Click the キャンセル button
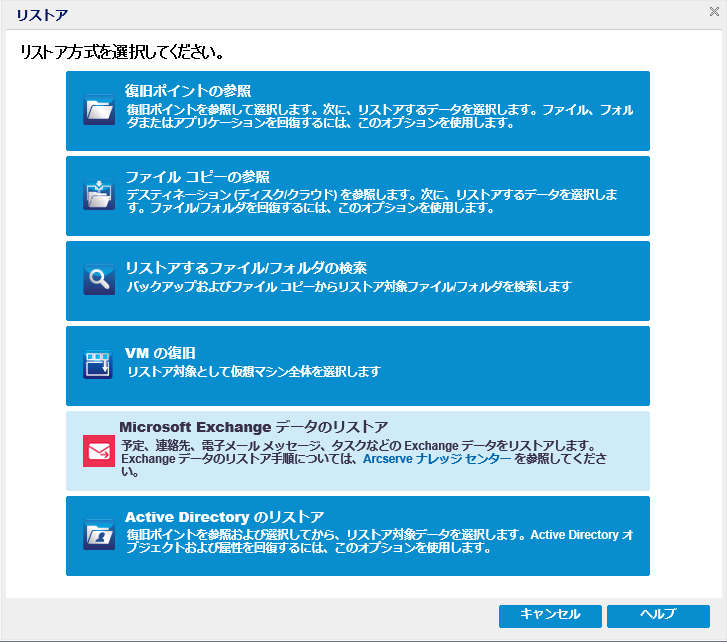 click(x=550, y=616)
